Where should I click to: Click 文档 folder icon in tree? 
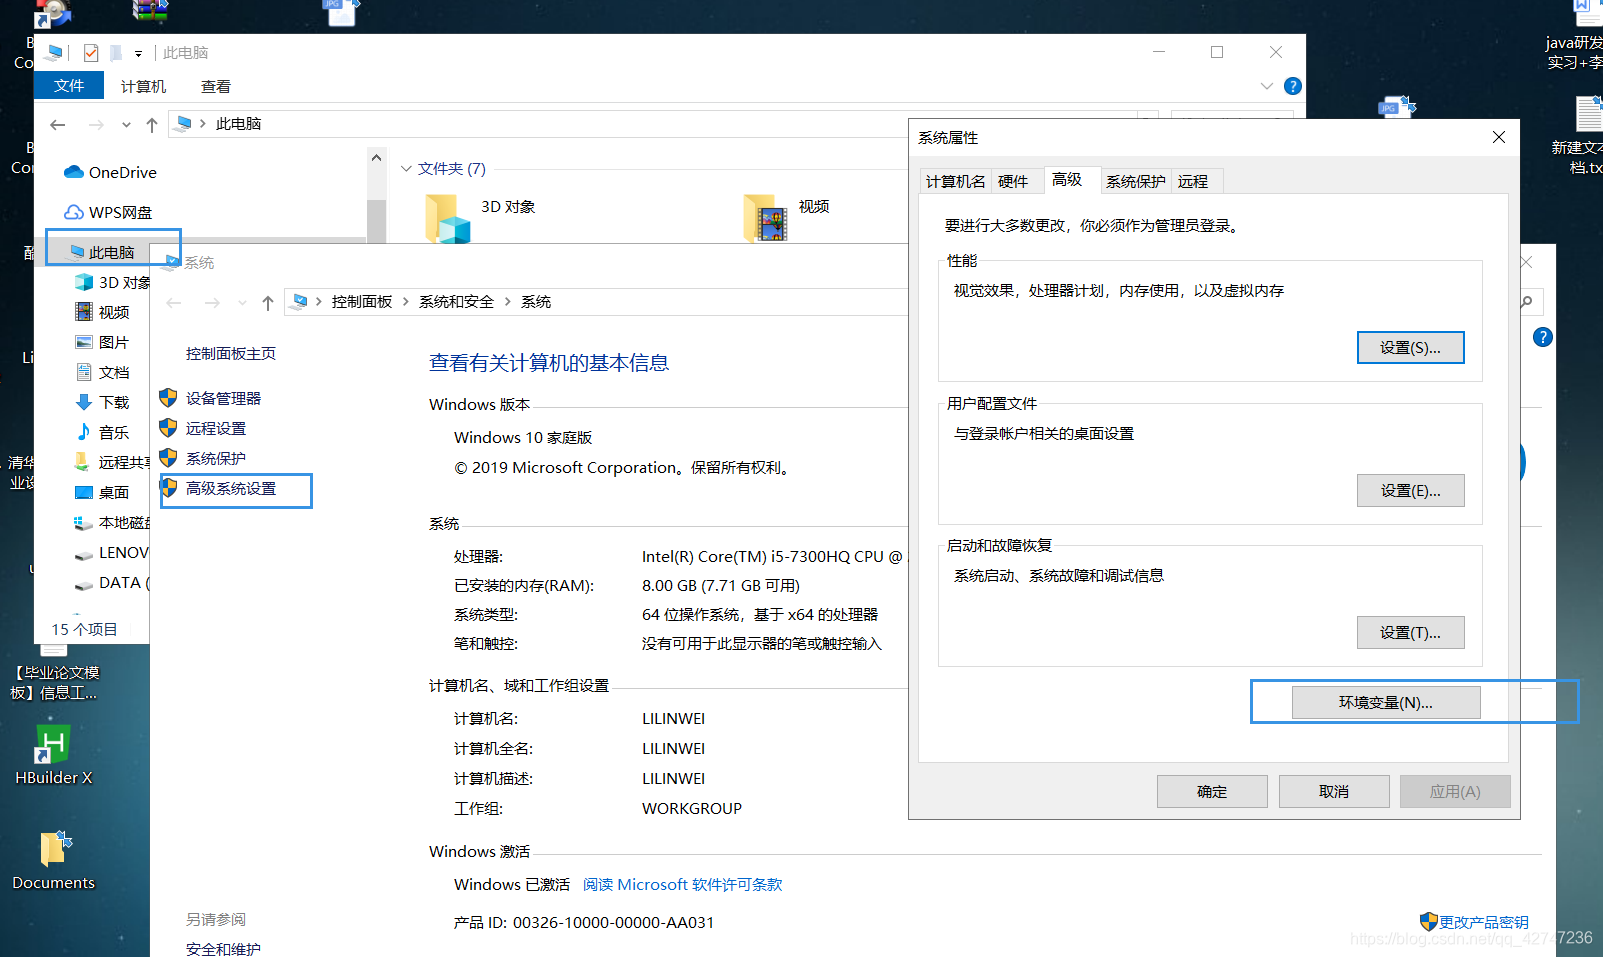84,372
